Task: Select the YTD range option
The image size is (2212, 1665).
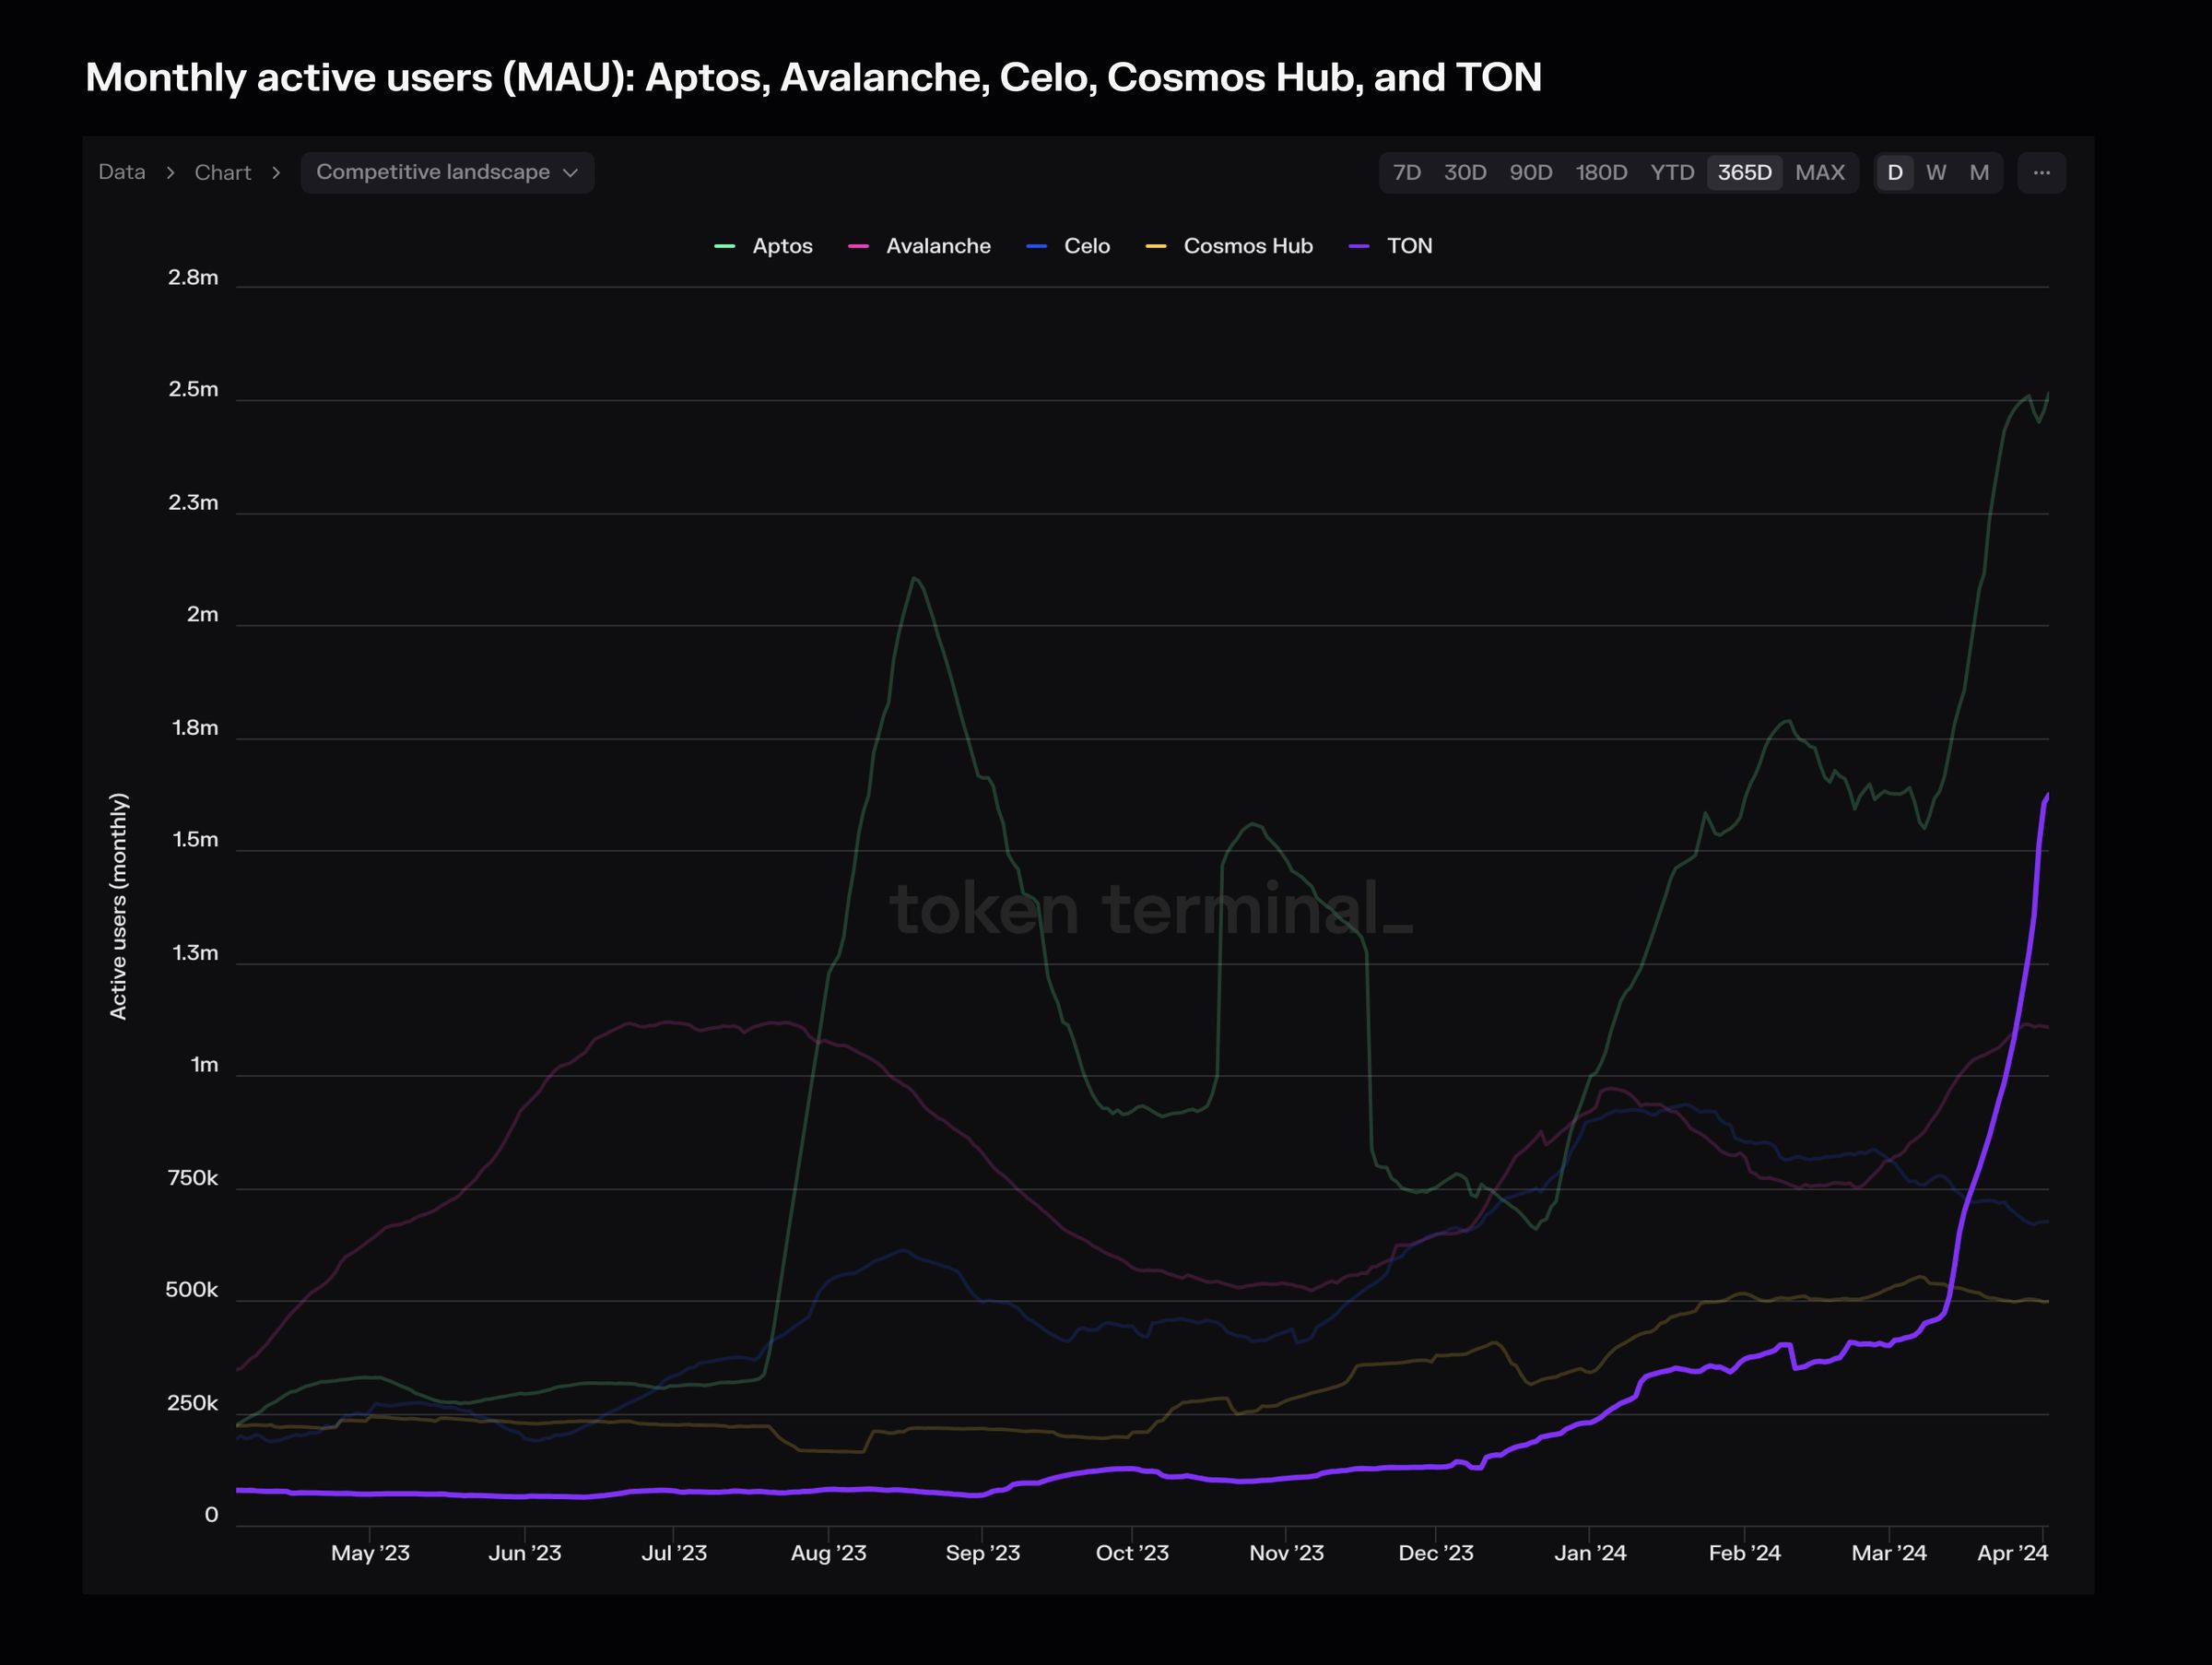Action: tap(1671, 172)
